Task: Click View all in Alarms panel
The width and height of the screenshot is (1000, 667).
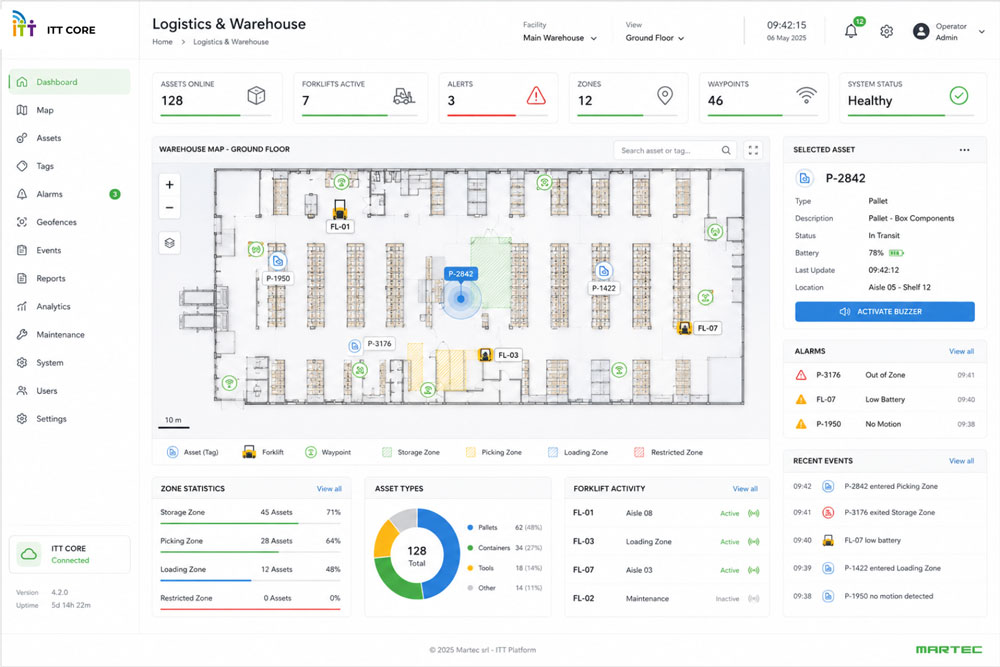Action: [961, 351]
